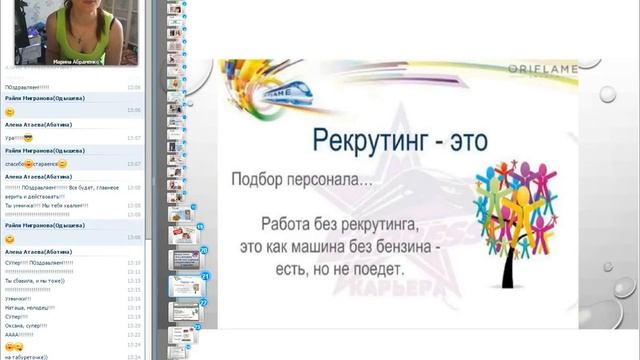The height and width of the screenshot is (360, 640).
Task: Go to slide thumbnail numbered 23
Action: (183, 336)
